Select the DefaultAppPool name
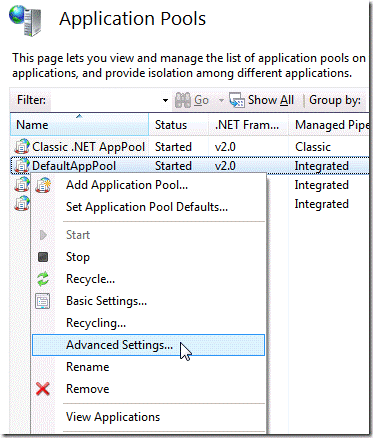The width and height of the screenshot is (373, 438). pos(74,166)
